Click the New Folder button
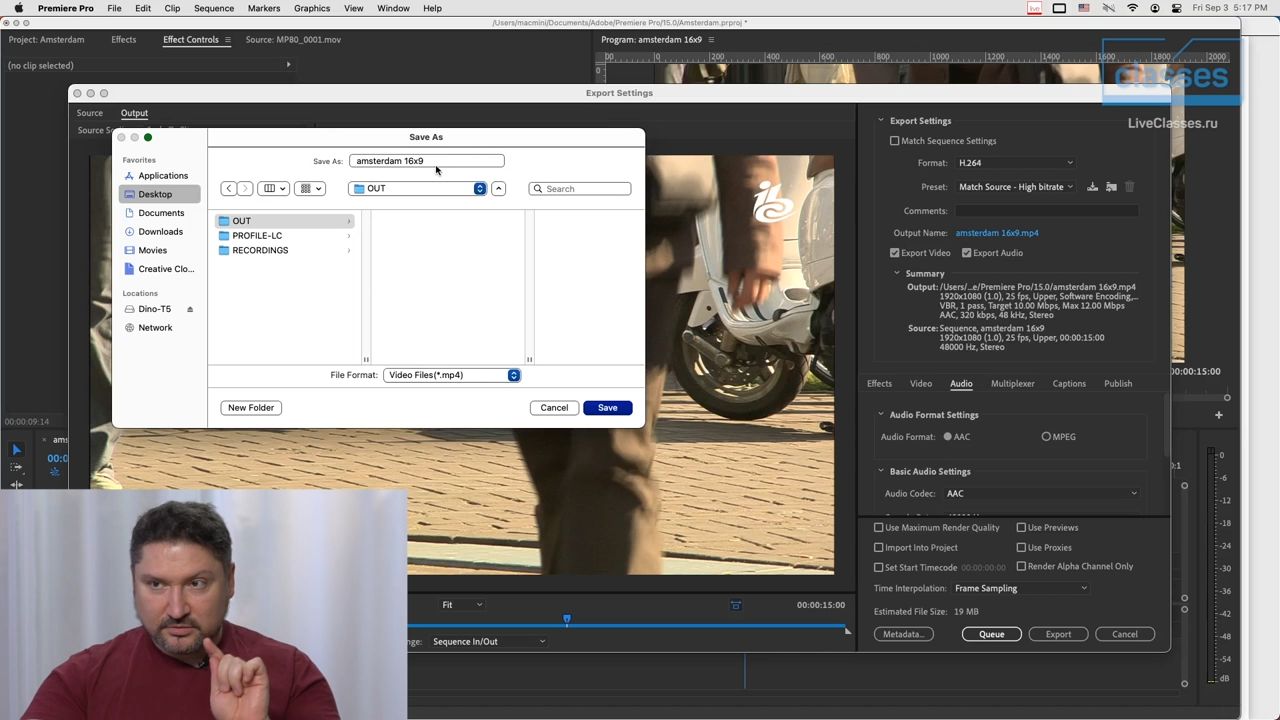The image size is (1280, 720). 251,408
